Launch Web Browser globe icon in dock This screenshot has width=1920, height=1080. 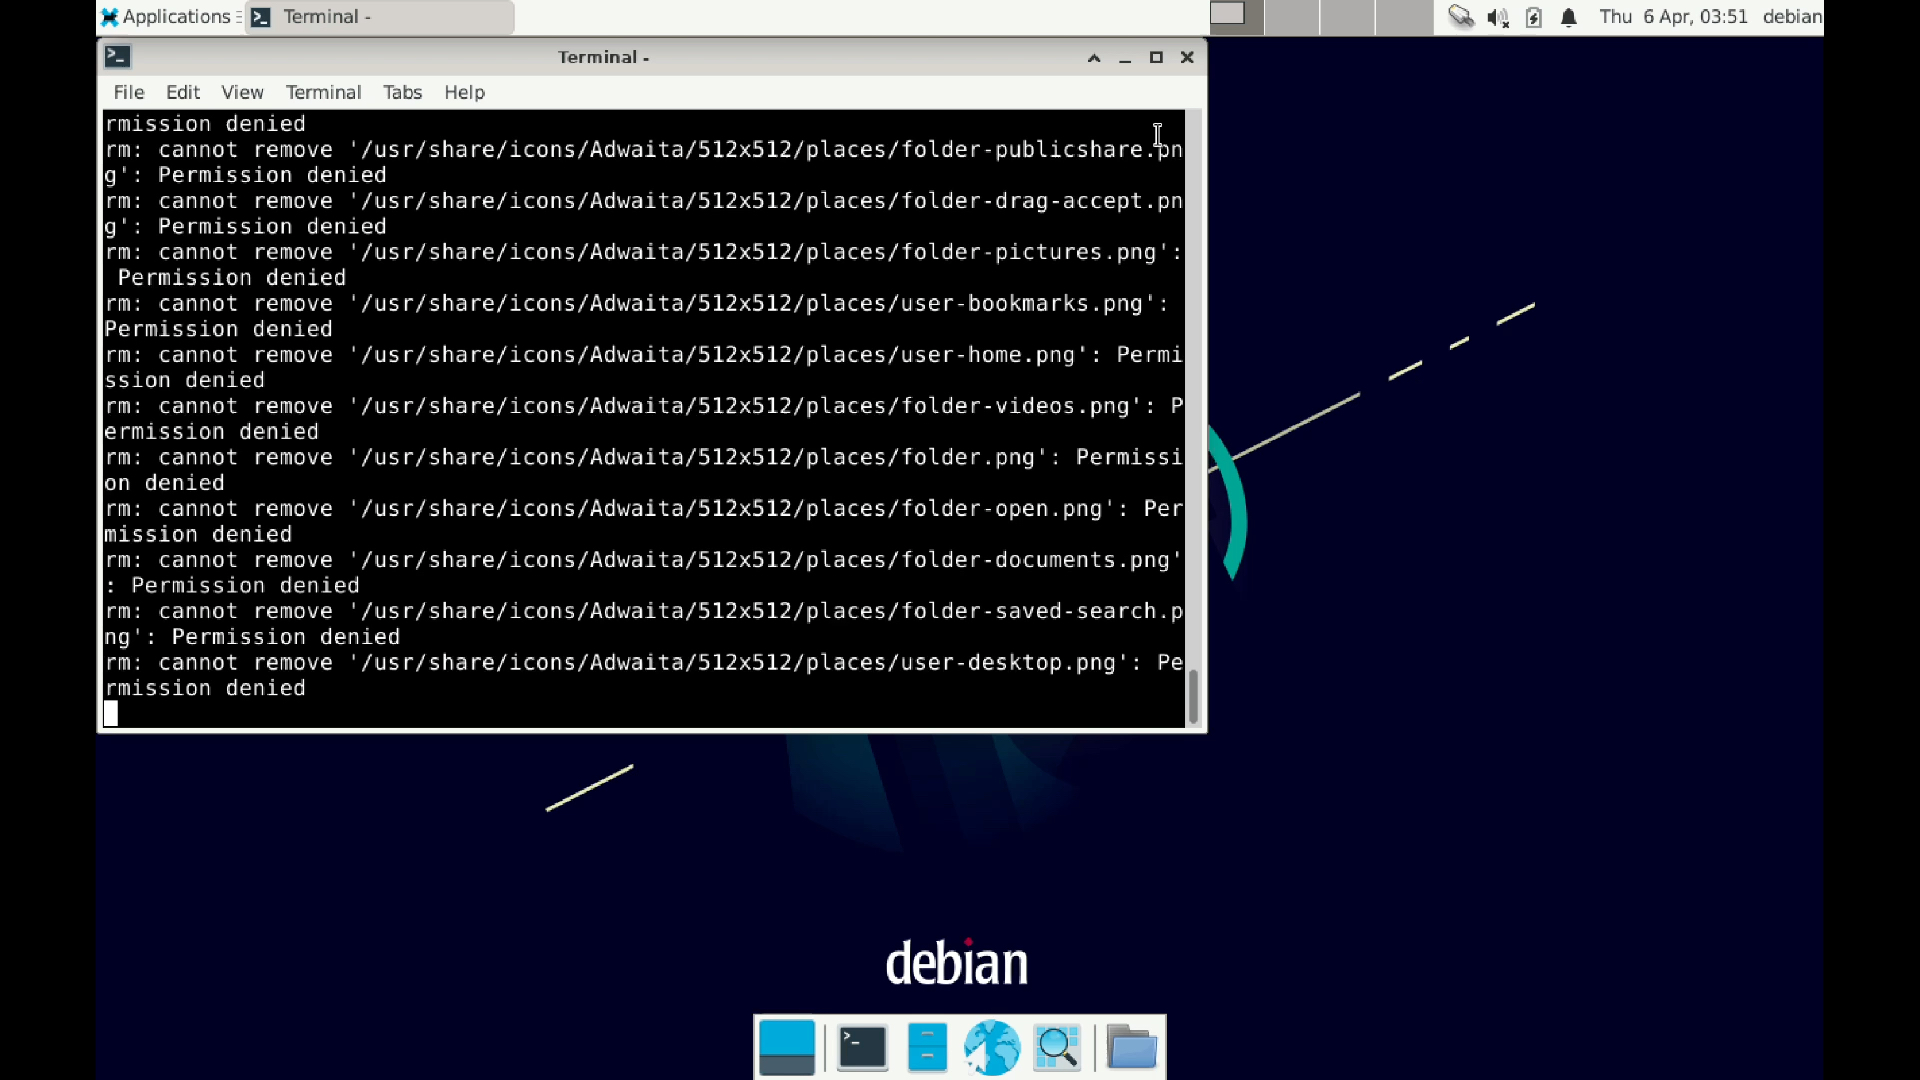point(992,1047)
